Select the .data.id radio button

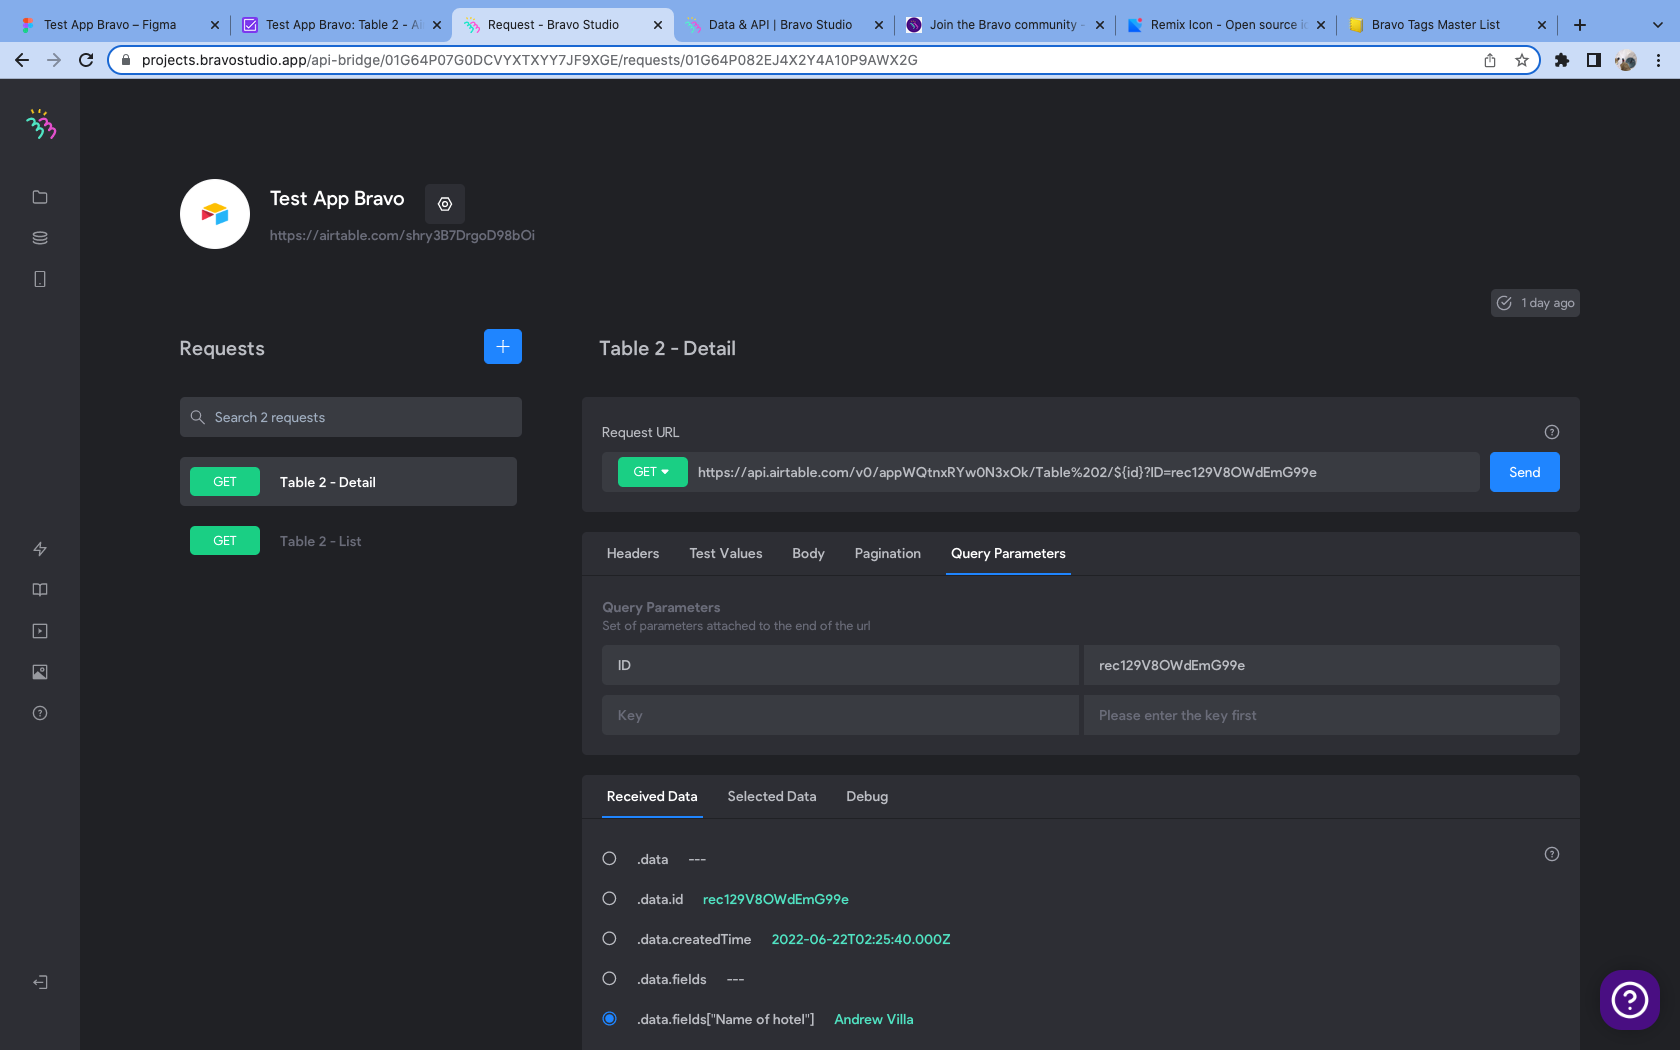(x=609, y=899)
